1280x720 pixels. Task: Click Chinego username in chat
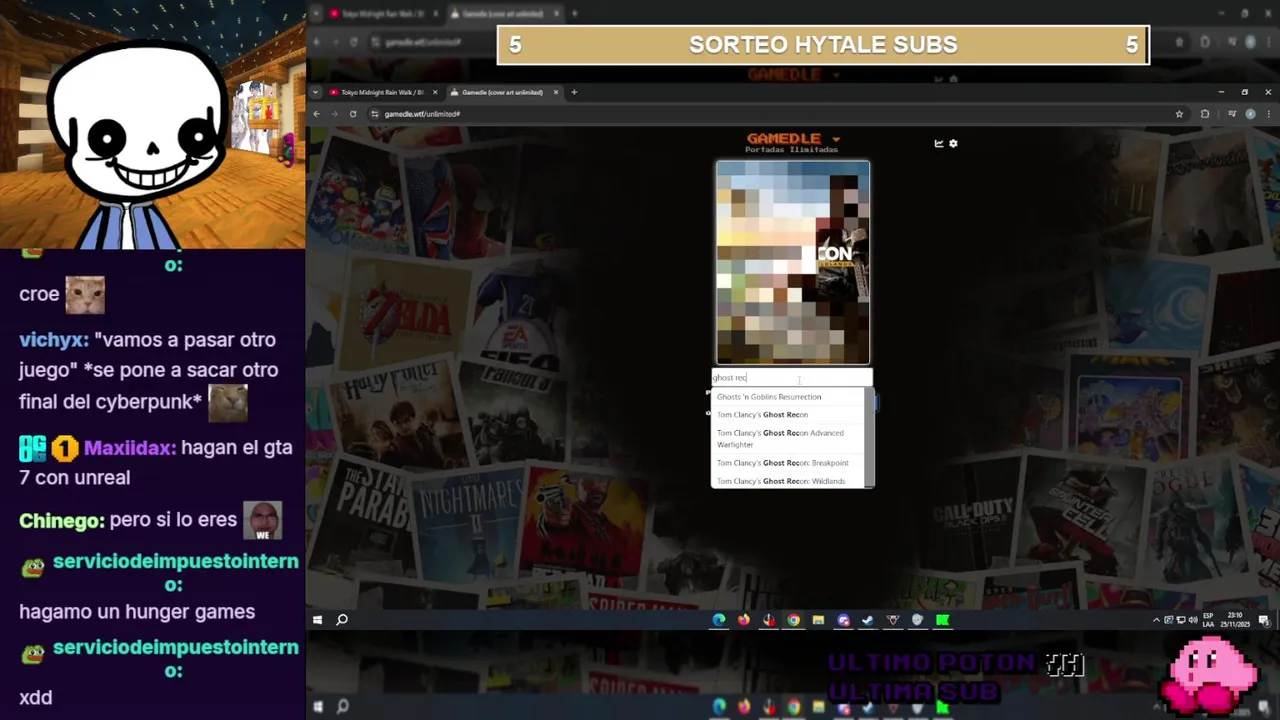pyautogui.click(x=60, y=520)
